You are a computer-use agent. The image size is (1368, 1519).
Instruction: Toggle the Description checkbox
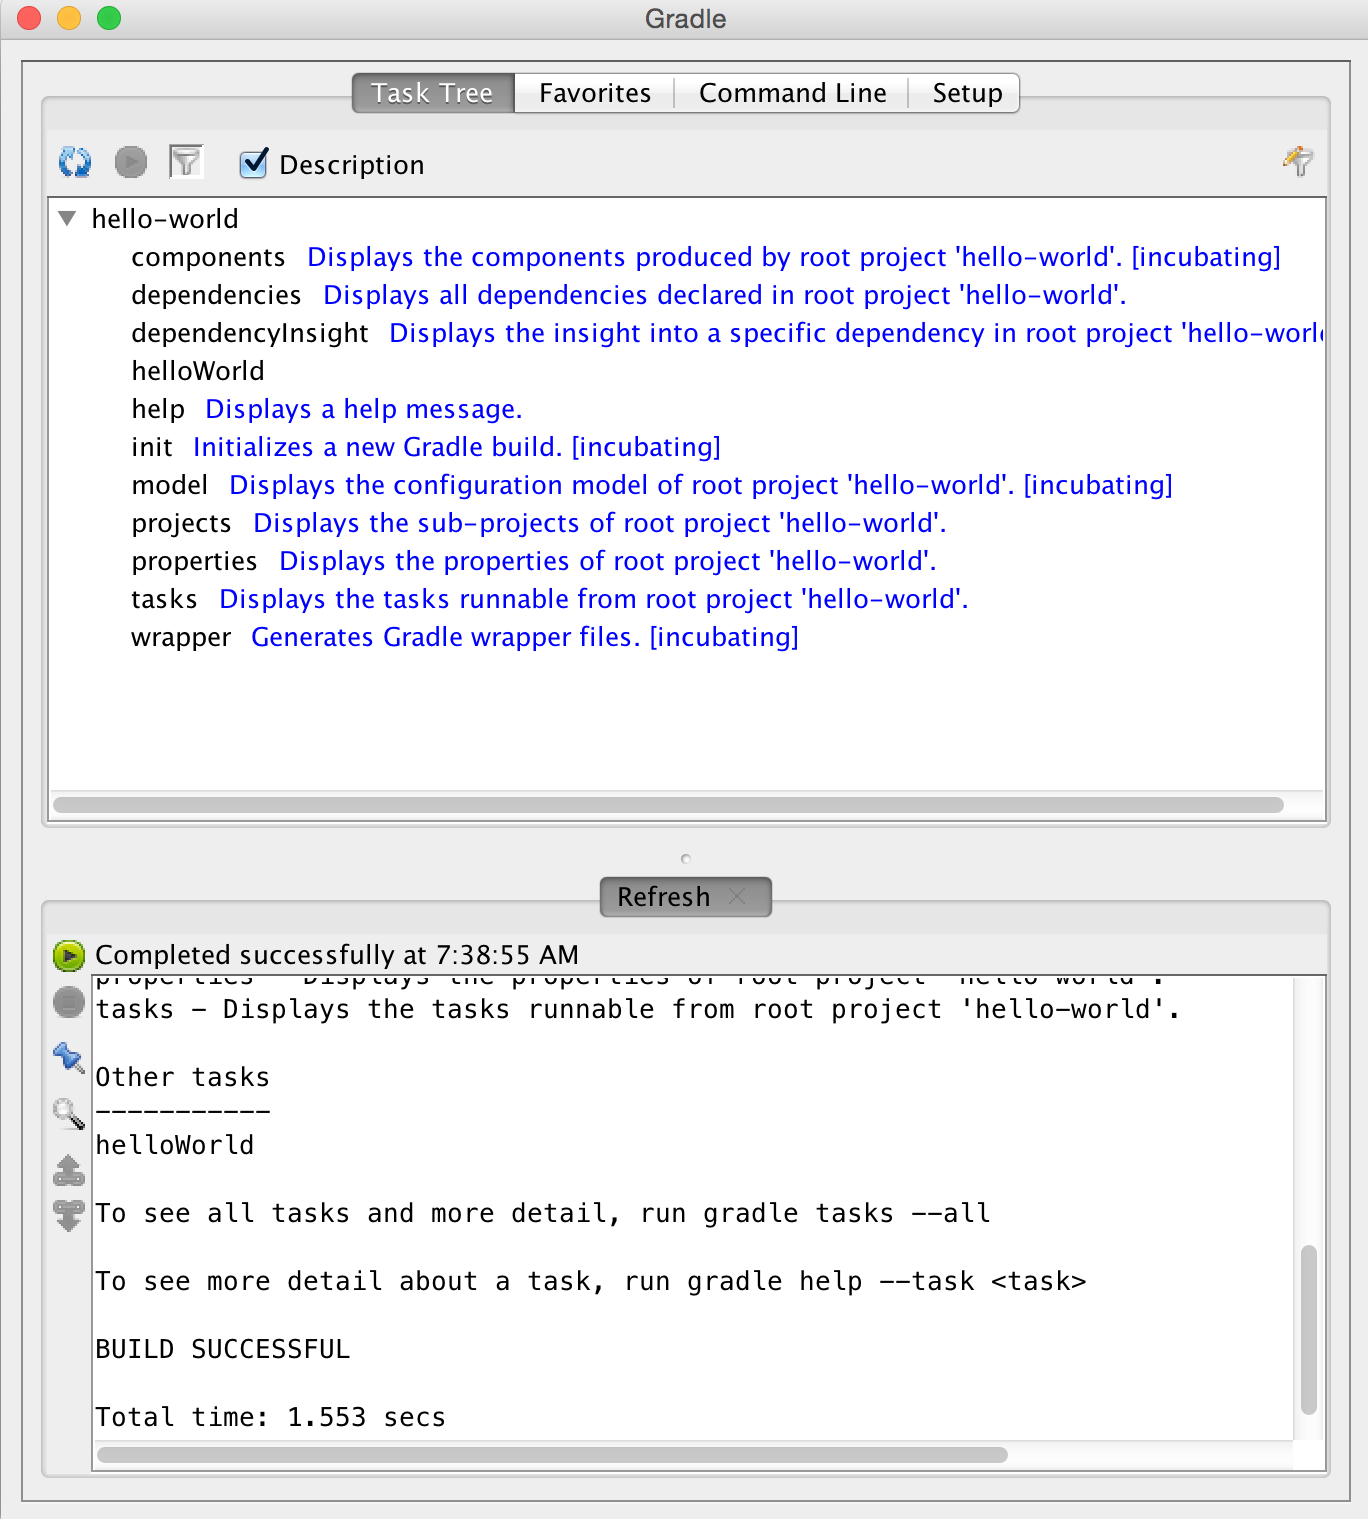(254, 163)
